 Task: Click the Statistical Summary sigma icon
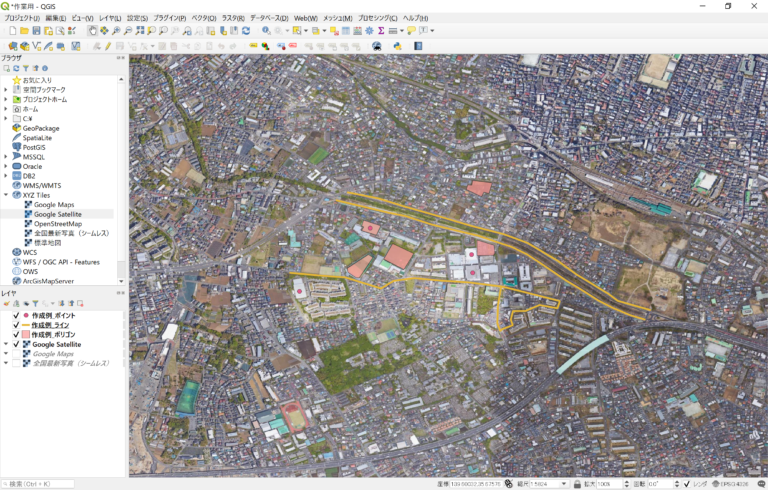(381, 31)
